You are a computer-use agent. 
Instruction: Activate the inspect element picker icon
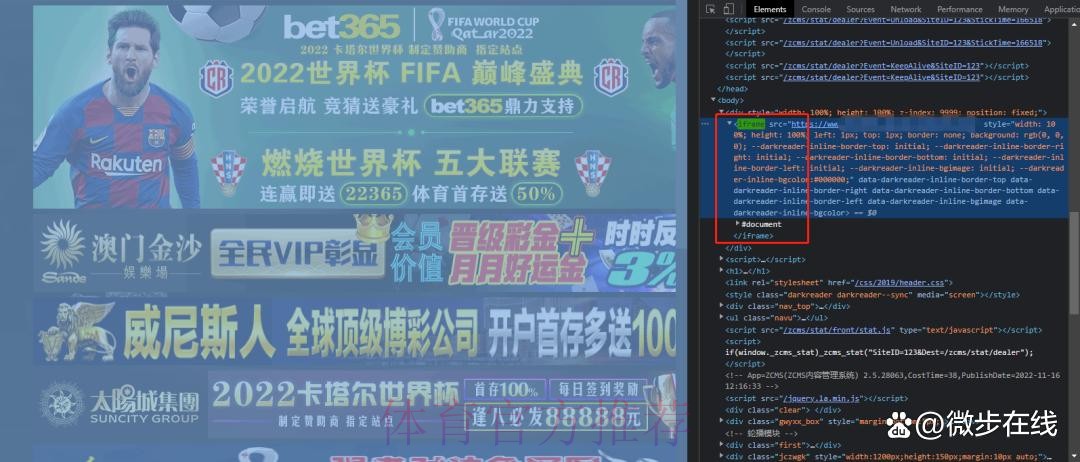click(711, 9)
